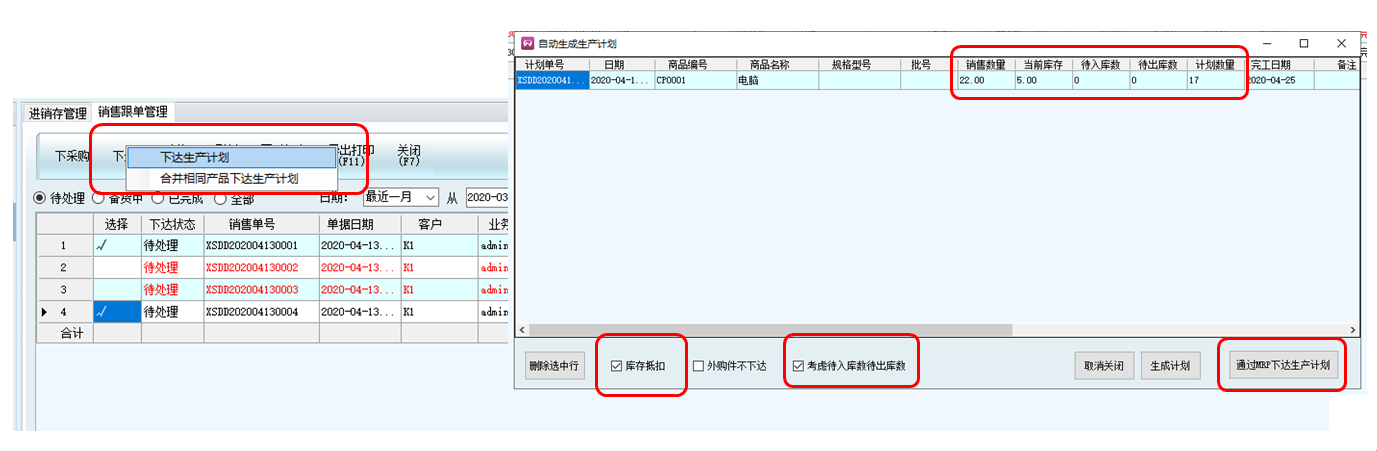Toggle the 库存抵扣 checkbox
Image resolution: width=1377 pixels, height=451 pixels.
click(617, 366)
